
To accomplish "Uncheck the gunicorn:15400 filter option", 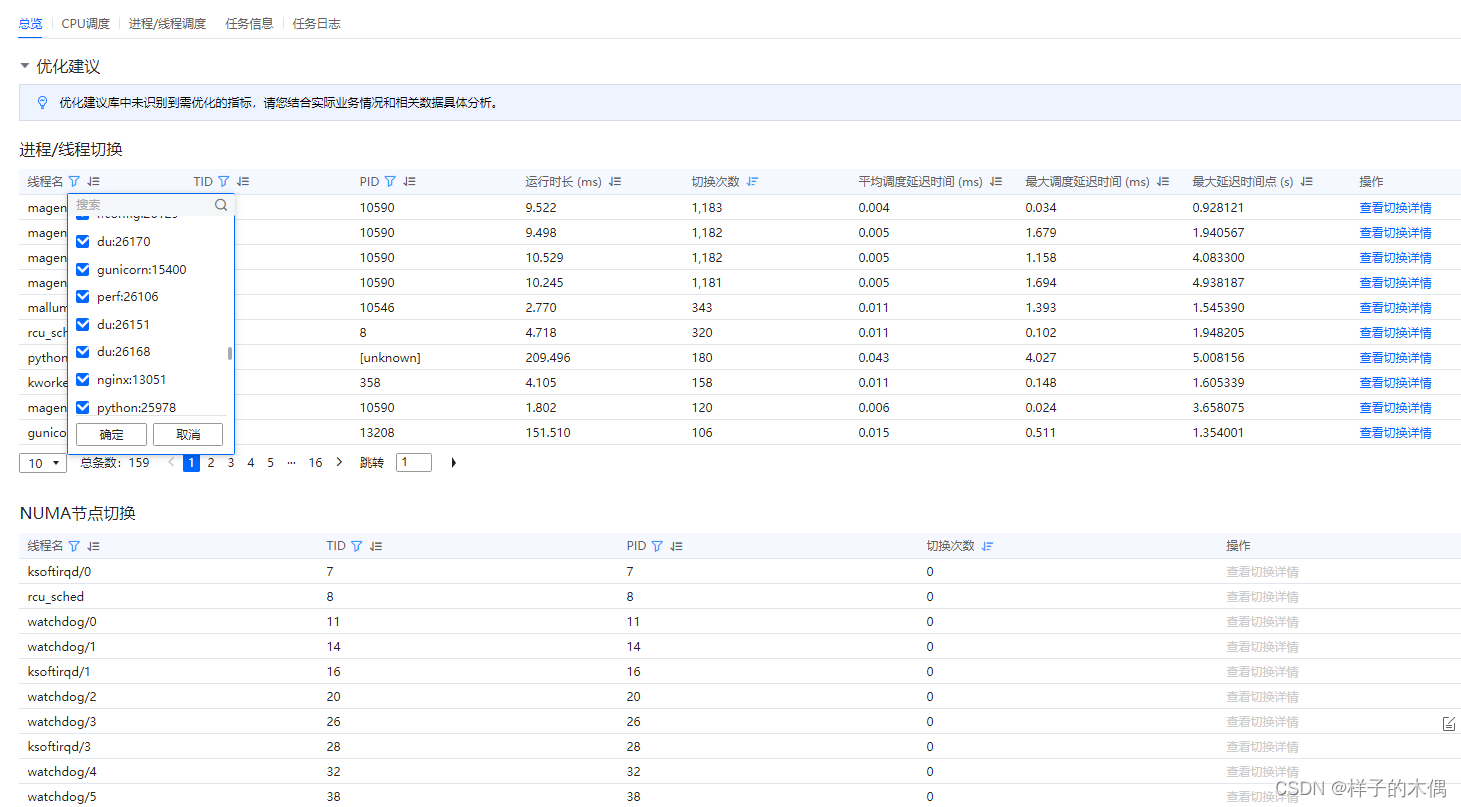I will pos(83,270).
